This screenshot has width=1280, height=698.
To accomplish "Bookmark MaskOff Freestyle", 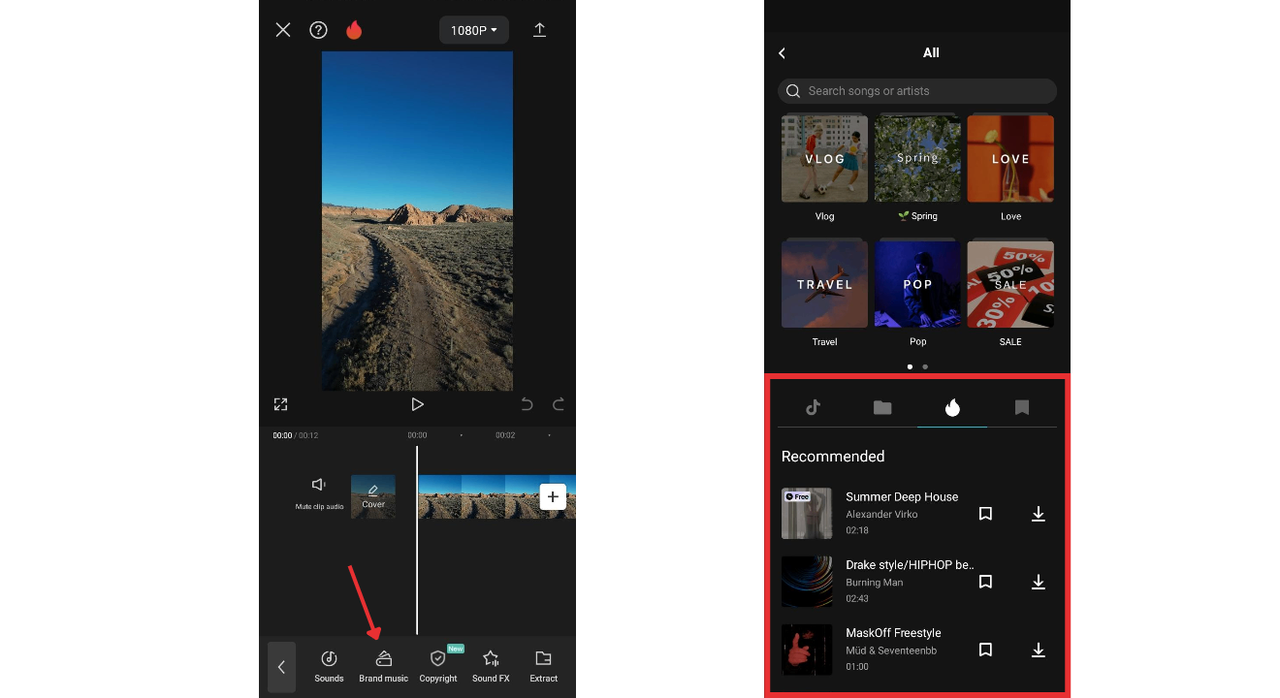I will 985,650.
